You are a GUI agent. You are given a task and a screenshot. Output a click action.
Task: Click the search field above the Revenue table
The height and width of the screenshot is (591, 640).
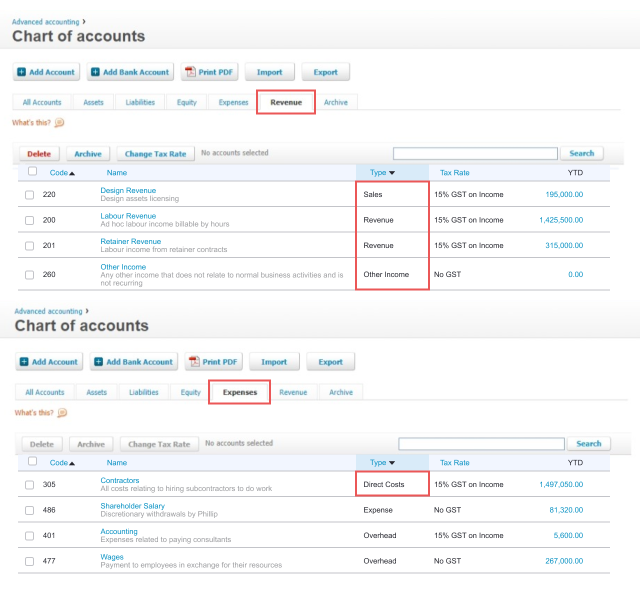coord(475,154)
